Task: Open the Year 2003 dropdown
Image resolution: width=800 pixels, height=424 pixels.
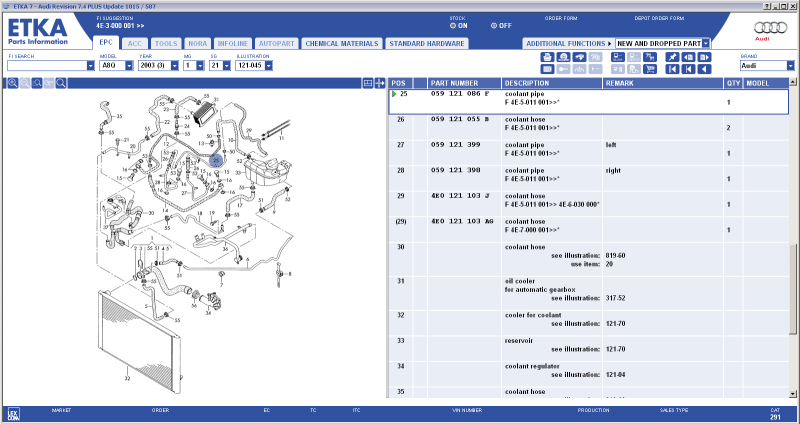Action: [174, 66]
